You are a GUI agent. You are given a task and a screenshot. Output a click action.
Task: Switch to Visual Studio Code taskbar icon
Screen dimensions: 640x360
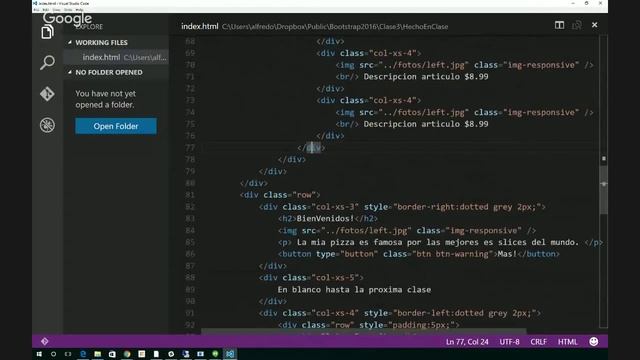230,354
